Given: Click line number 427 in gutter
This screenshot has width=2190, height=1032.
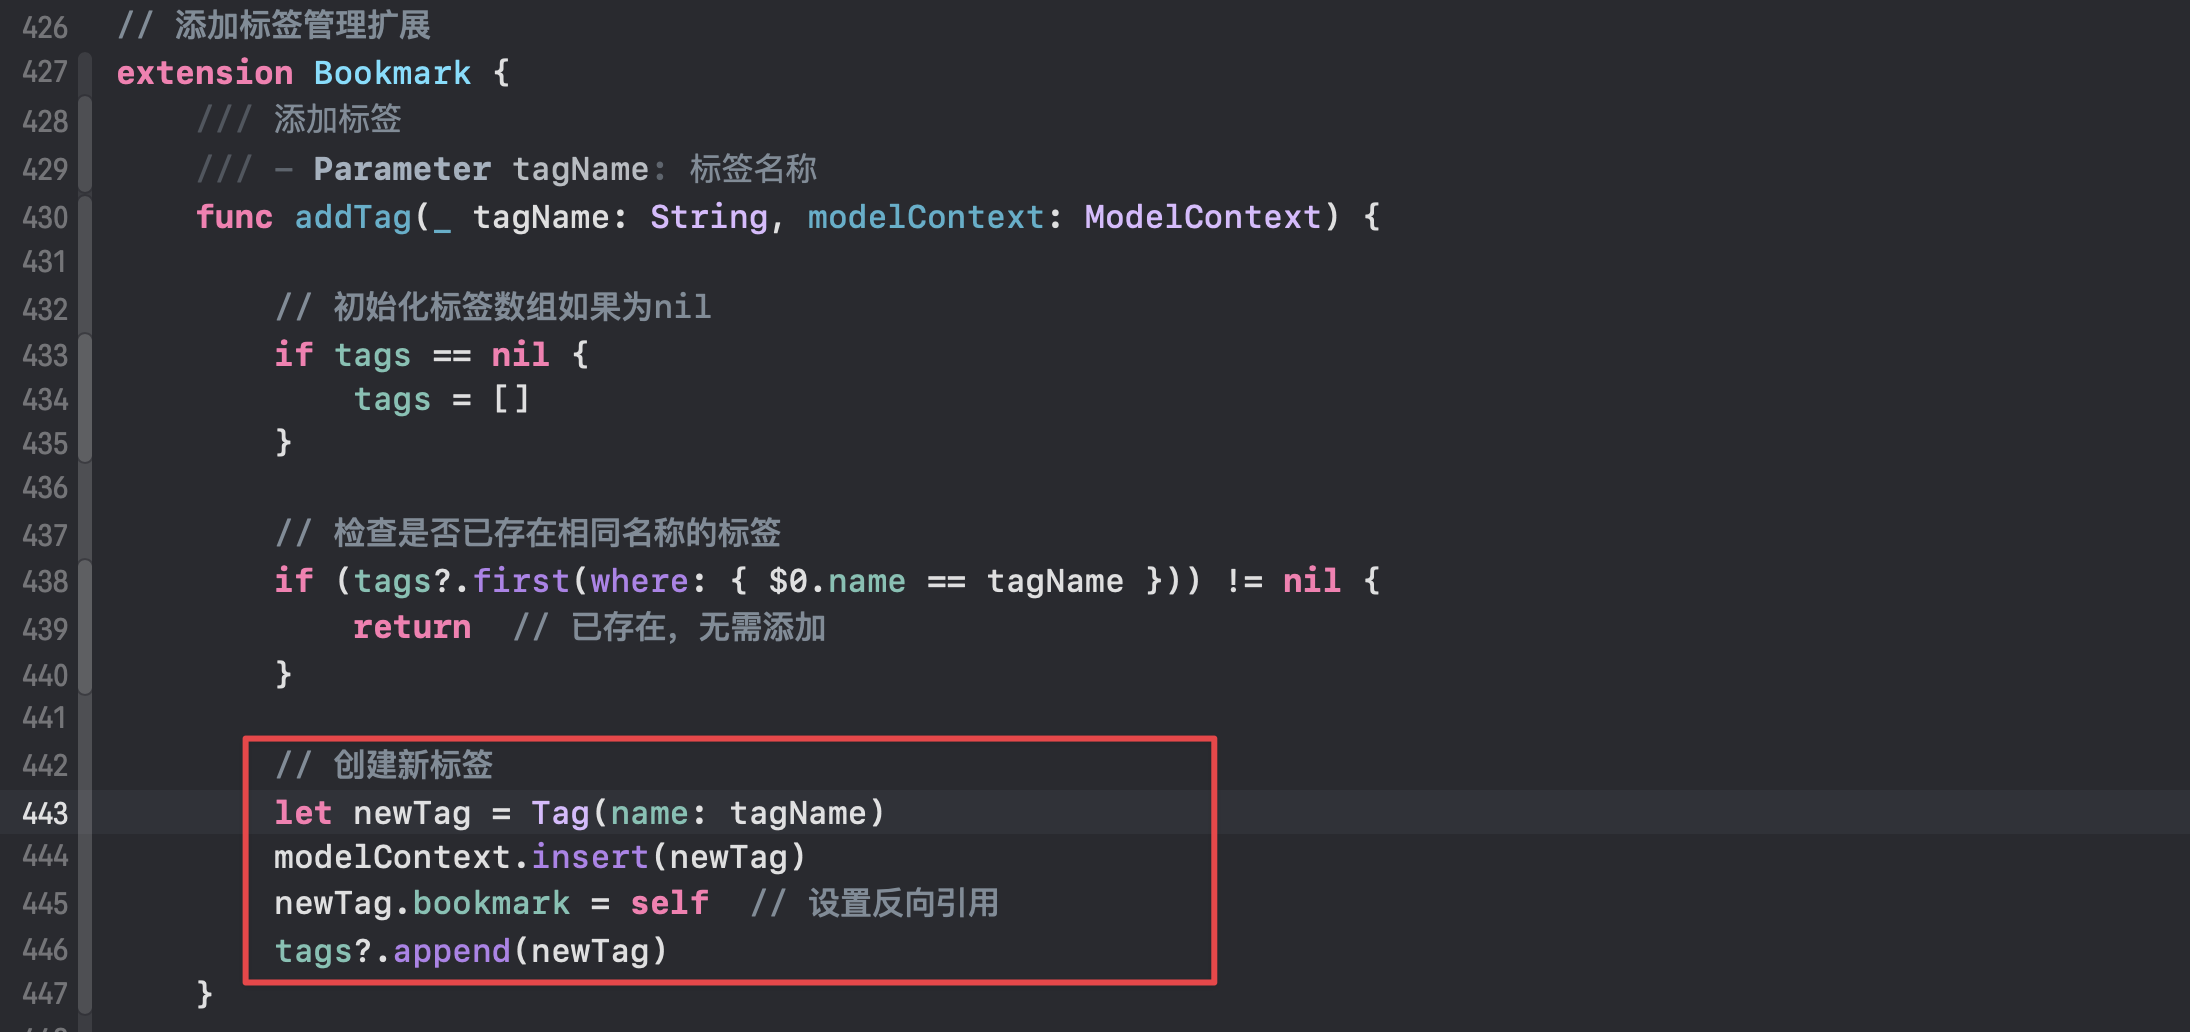Looking at the screenshot, I should 45,72.
